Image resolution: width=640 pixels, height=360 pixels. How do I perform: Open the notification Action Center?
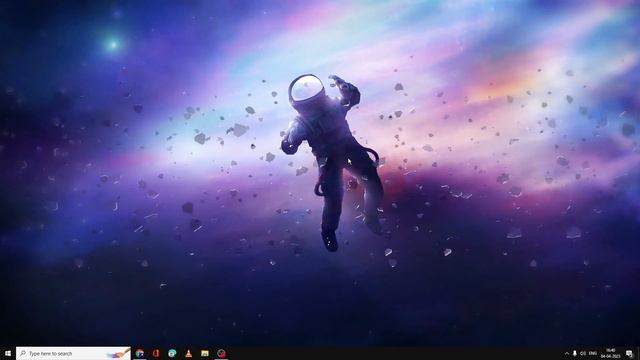629,353
